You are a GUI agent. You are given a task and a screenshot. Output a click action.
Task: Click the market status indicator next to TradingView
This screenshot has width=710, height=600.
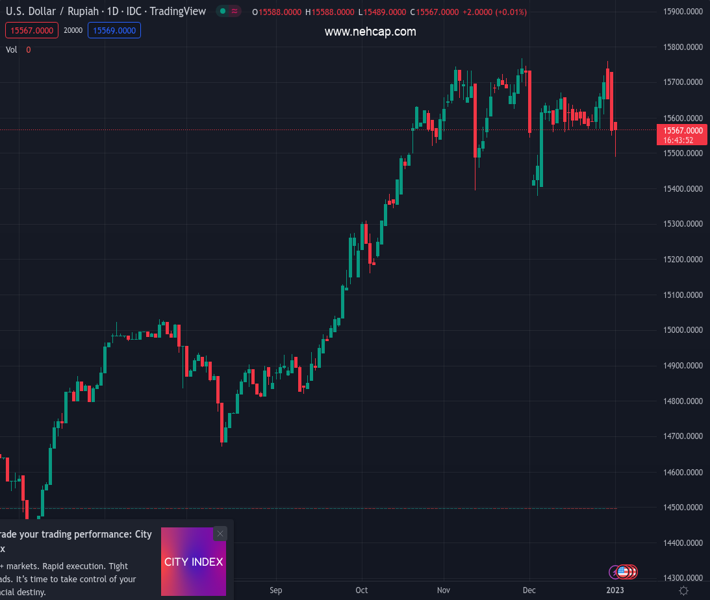[x=223, y=12]
